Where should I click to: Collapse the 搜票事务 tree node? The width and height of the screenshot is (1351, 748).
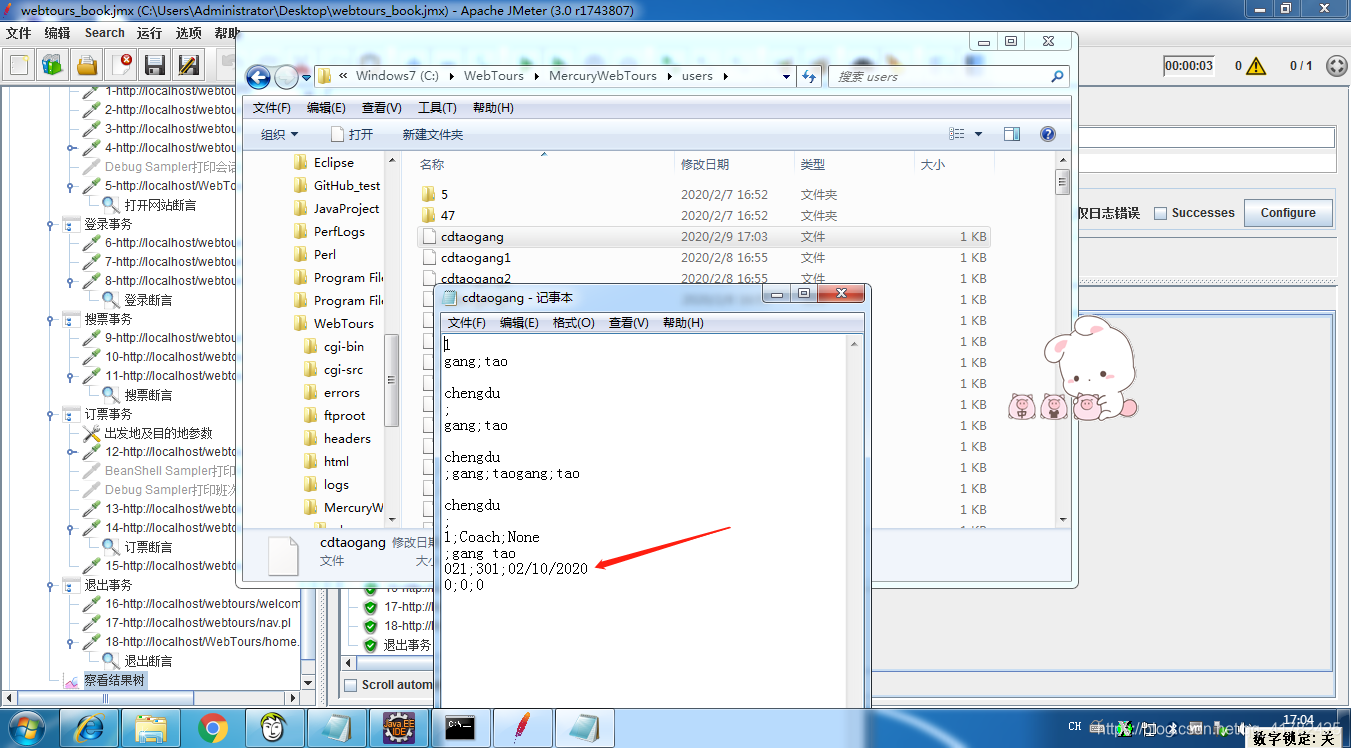[50, 320]
